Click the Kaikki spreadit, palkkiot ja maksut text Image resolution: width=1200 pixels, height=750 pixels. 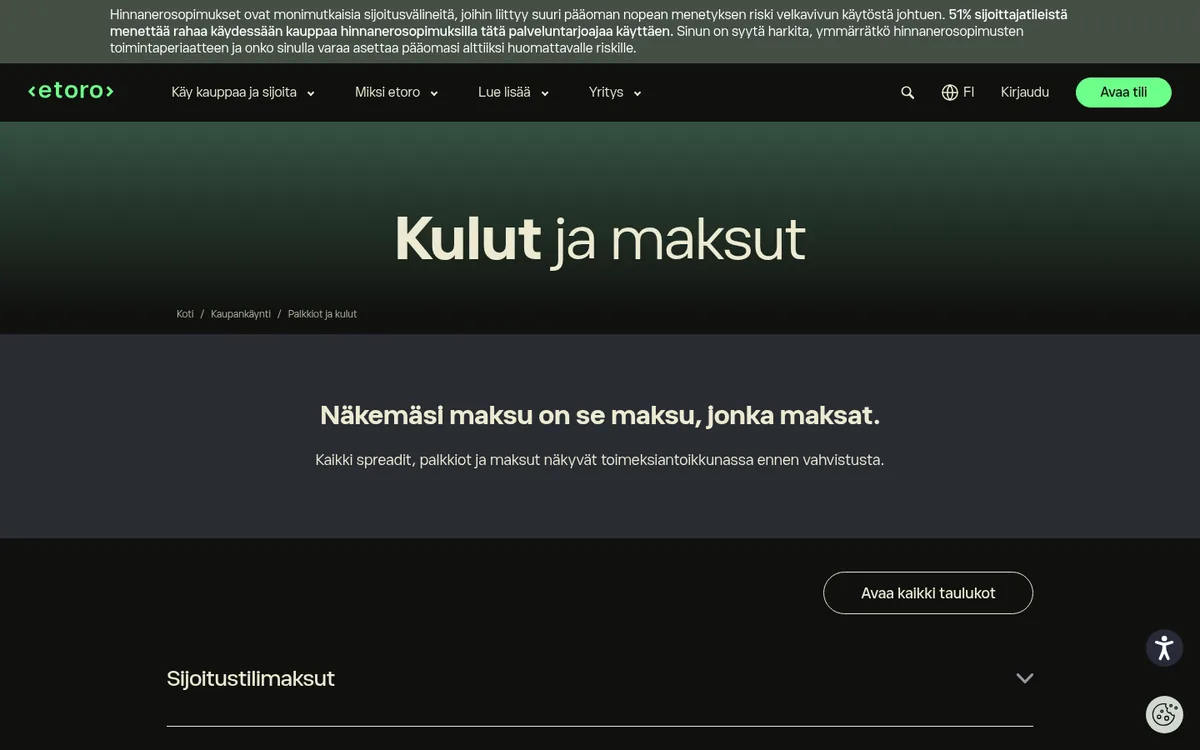click(x=600, y=460)
